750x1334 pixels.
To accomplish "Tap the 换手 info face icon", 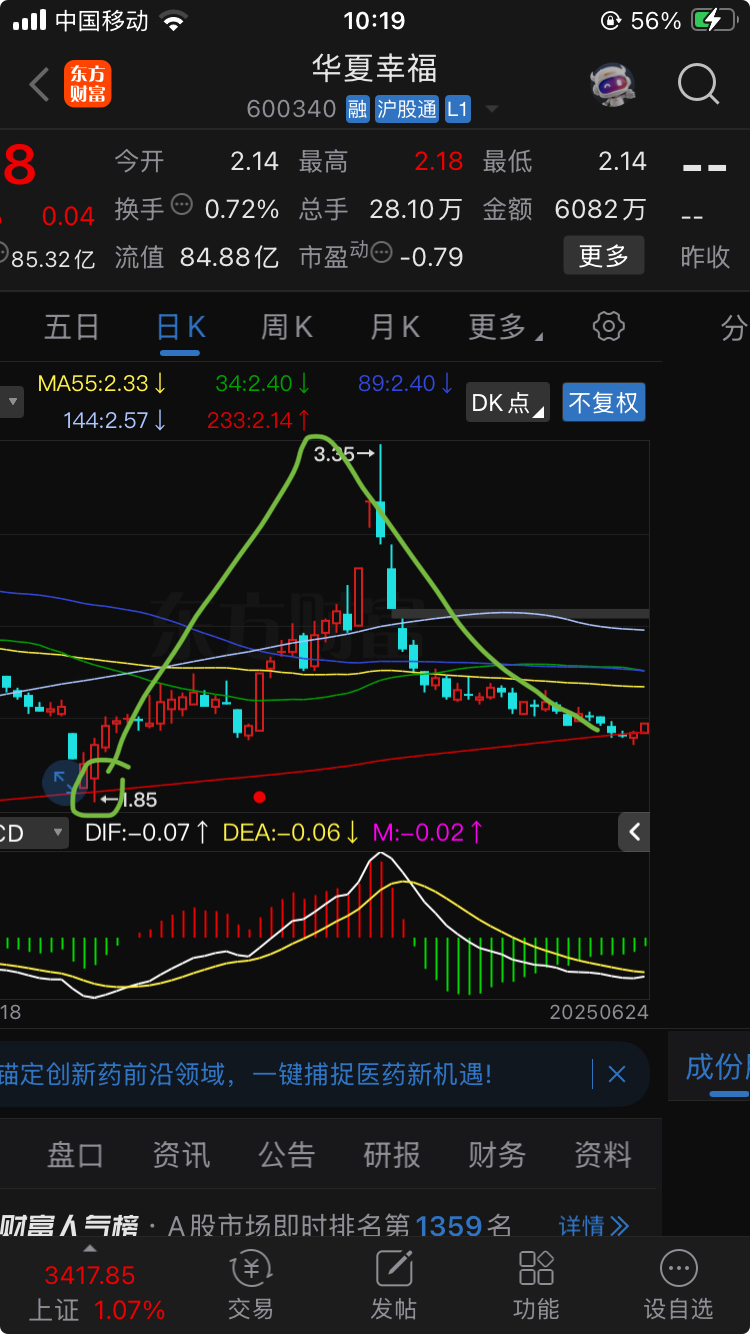I will click(x=182, y=205).
